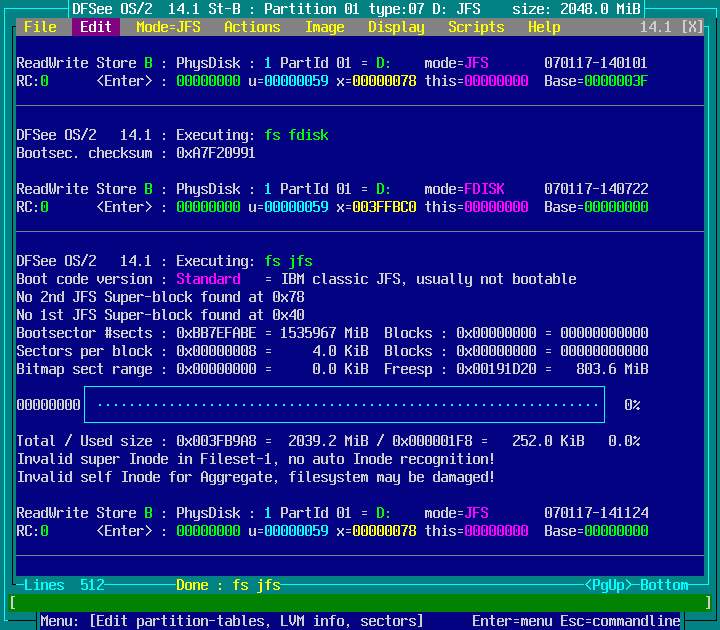The height and width of the screenshot is (630, 720).
Task: Close the window using the [X] button
Action: 692,27
